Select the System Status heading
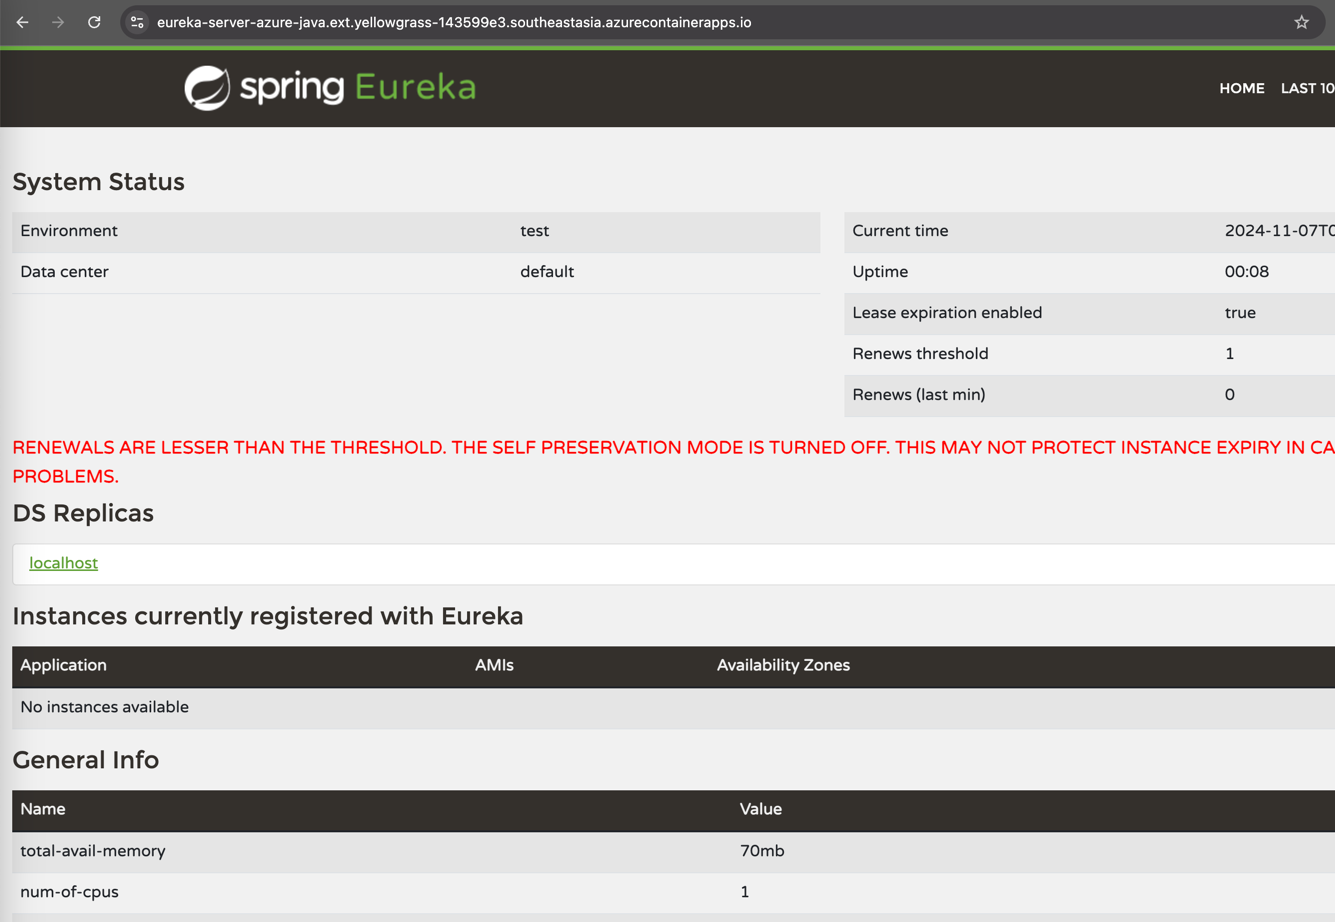 (98, 182)
